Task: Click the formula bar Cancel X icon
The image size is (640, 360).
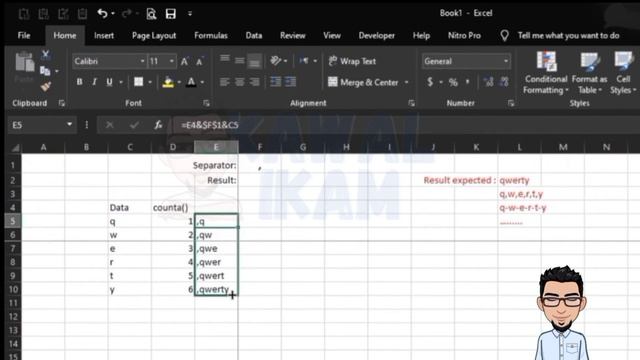Action: (x=109, y=125)
